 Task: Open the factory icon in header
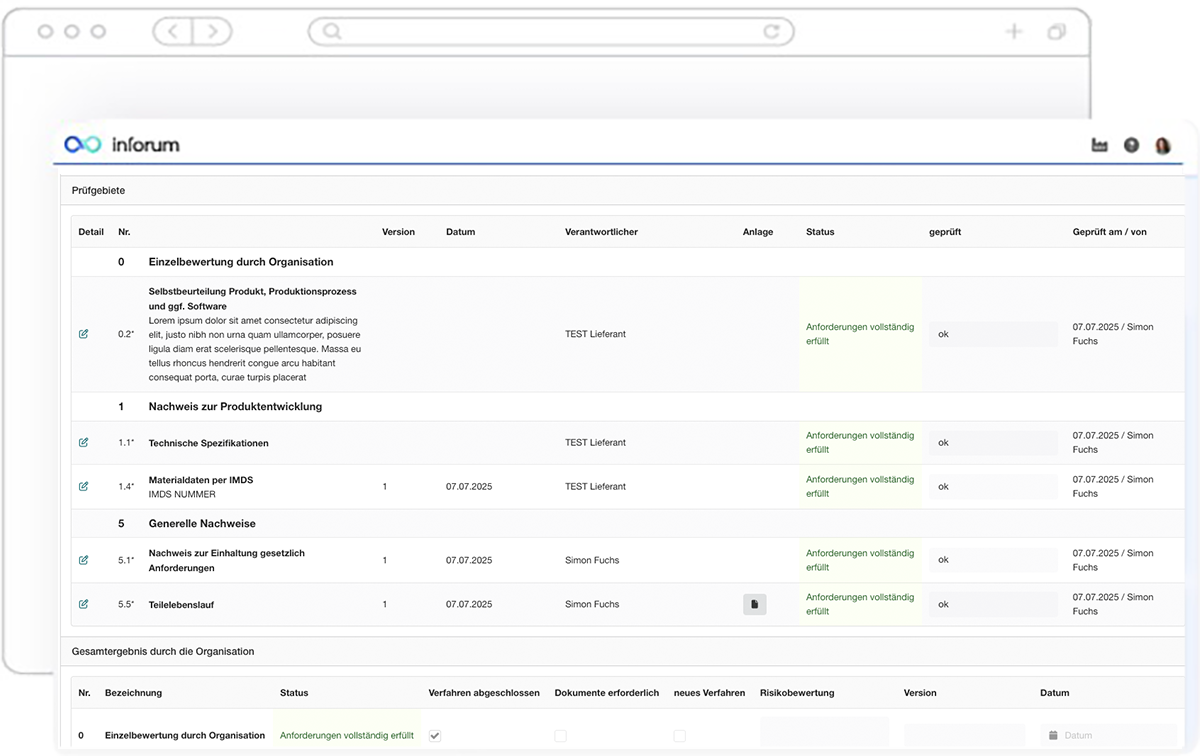tap(1100, 146)
